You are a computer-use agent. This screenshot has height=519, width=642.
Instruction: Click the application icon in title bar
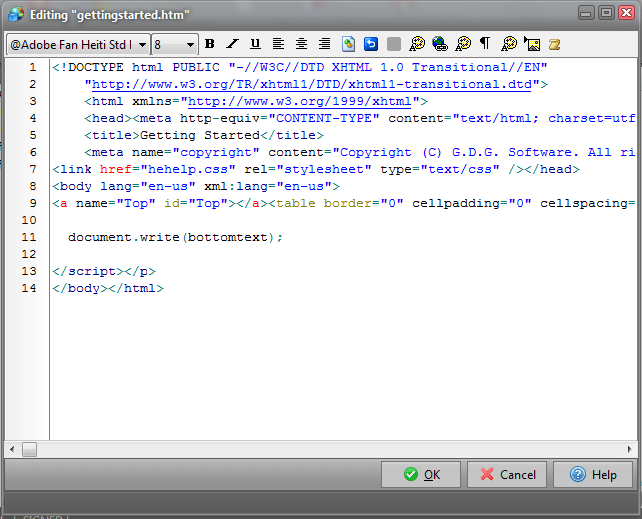click(x=16, y=14)
